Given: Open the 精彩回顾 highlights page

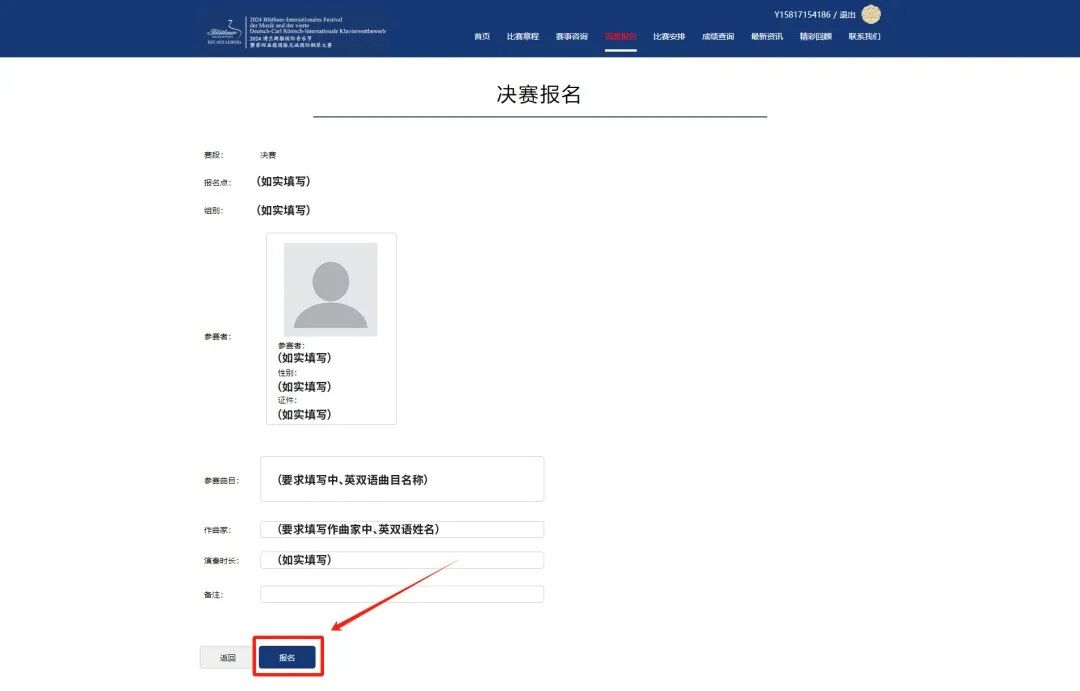Looking at the screenshot, I should 816,36.
